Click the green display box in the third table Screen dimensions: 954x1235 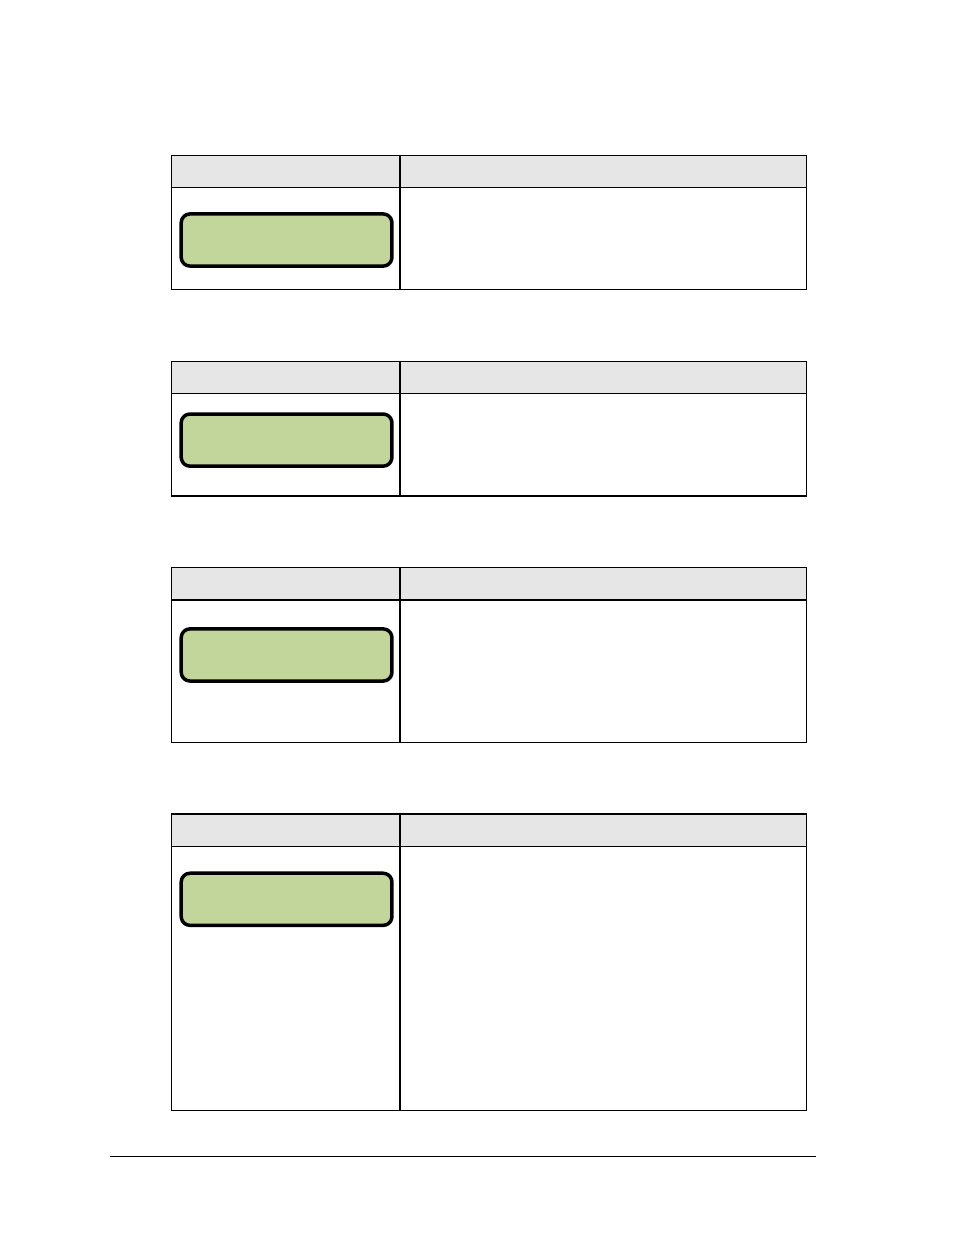click(x=286, y=655)
